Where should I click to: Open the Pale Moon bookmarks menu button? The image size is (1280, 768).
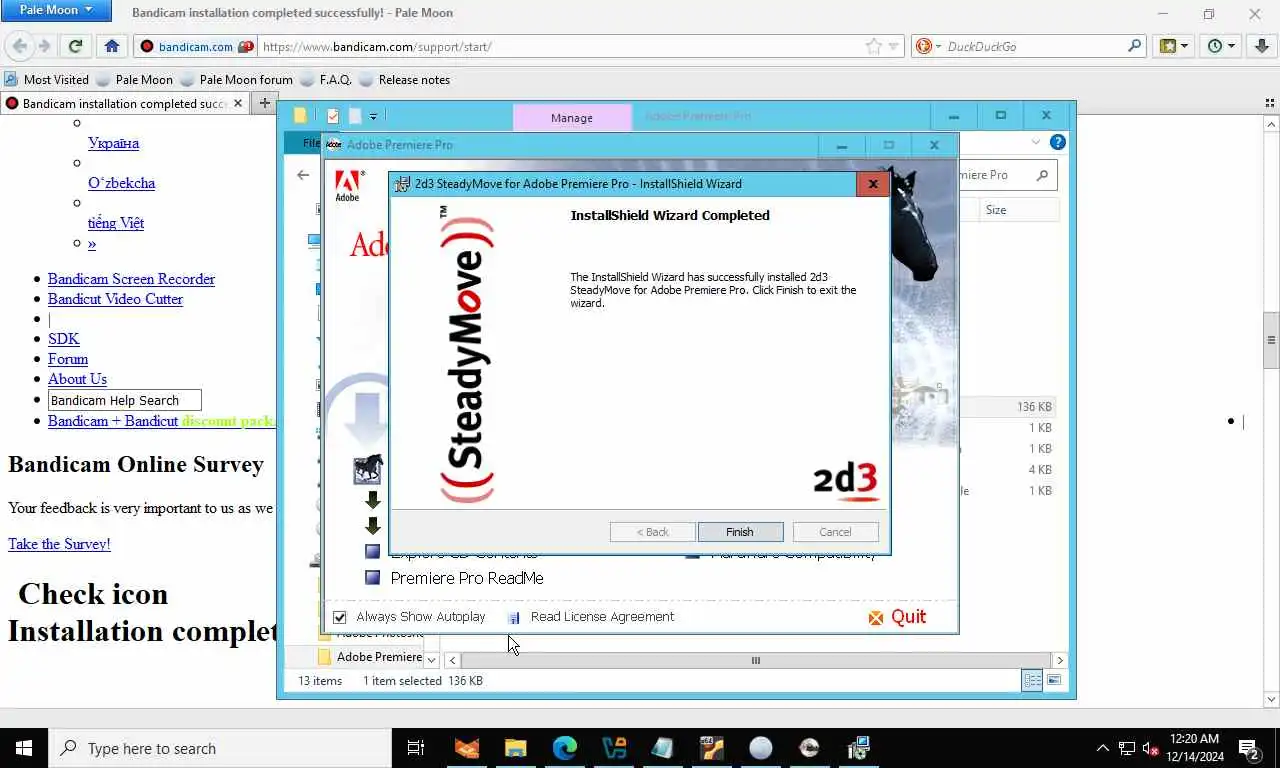[1174, 46]
